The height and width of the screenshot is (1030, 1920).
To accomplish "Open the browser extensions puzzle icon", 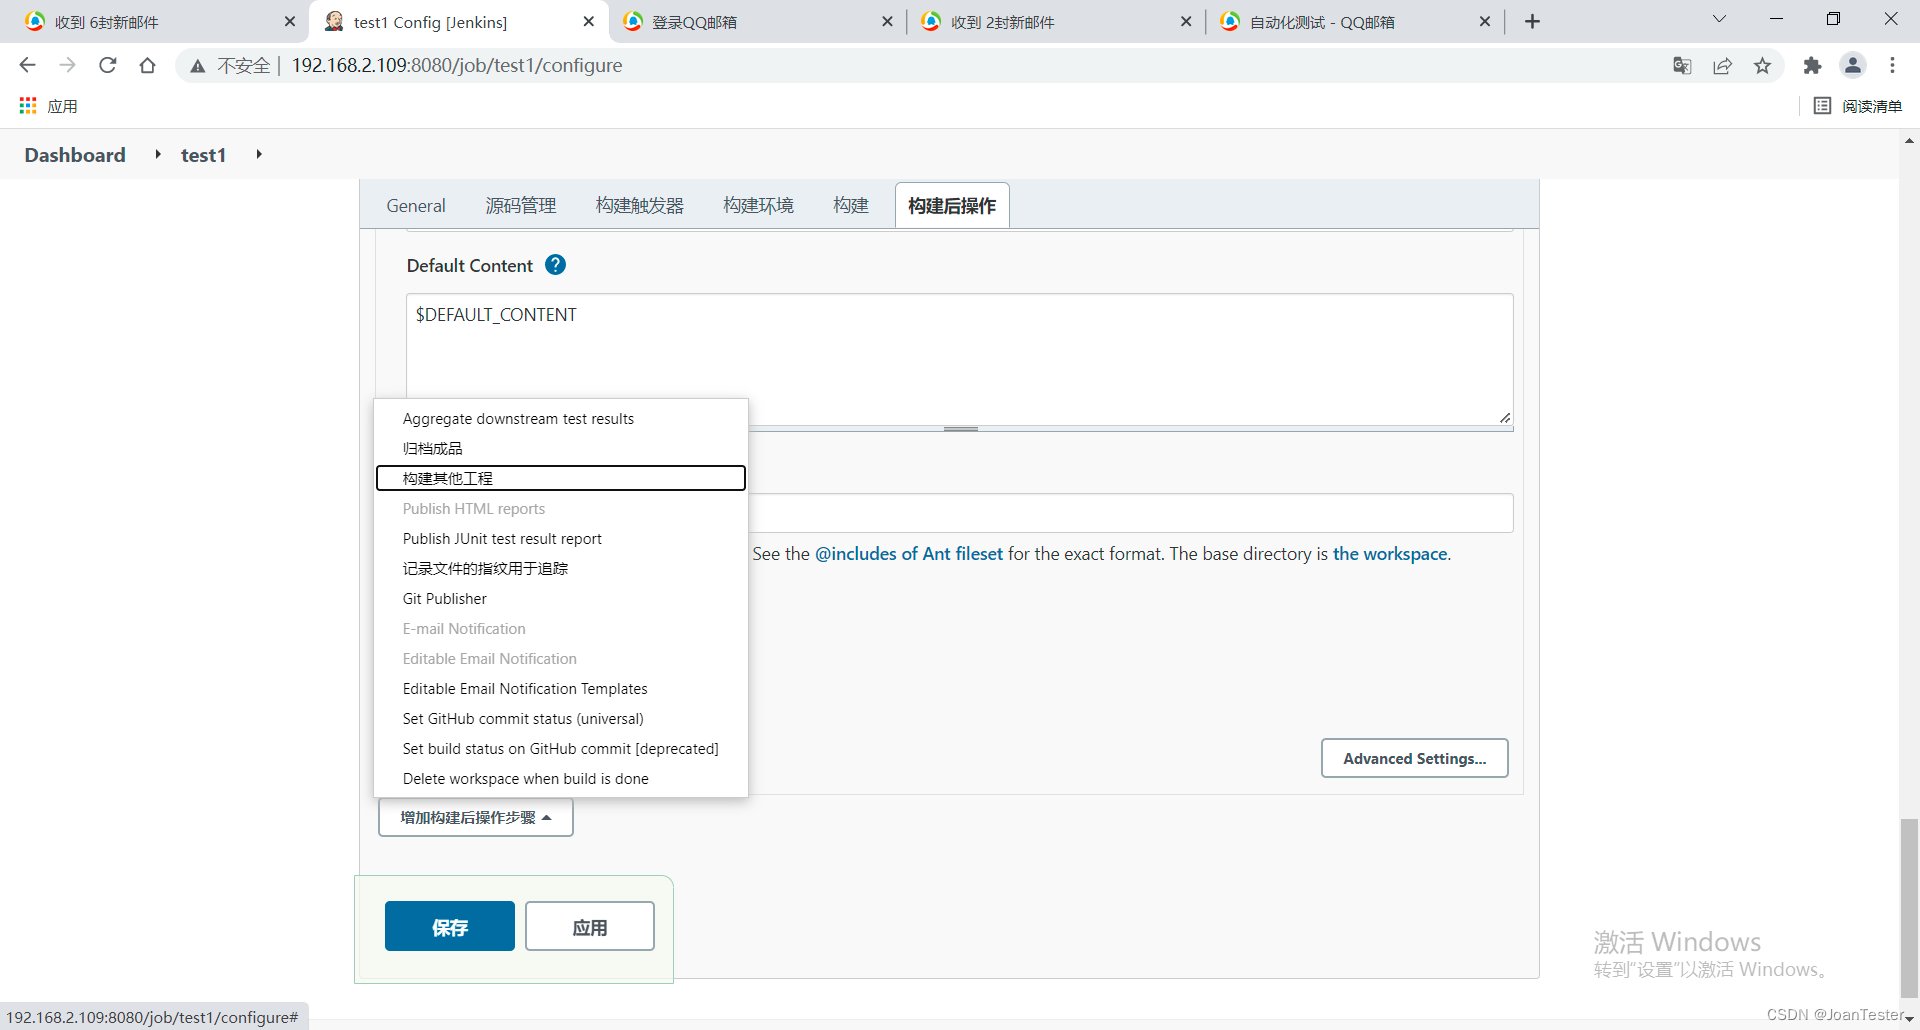I will coord(1813,65).
